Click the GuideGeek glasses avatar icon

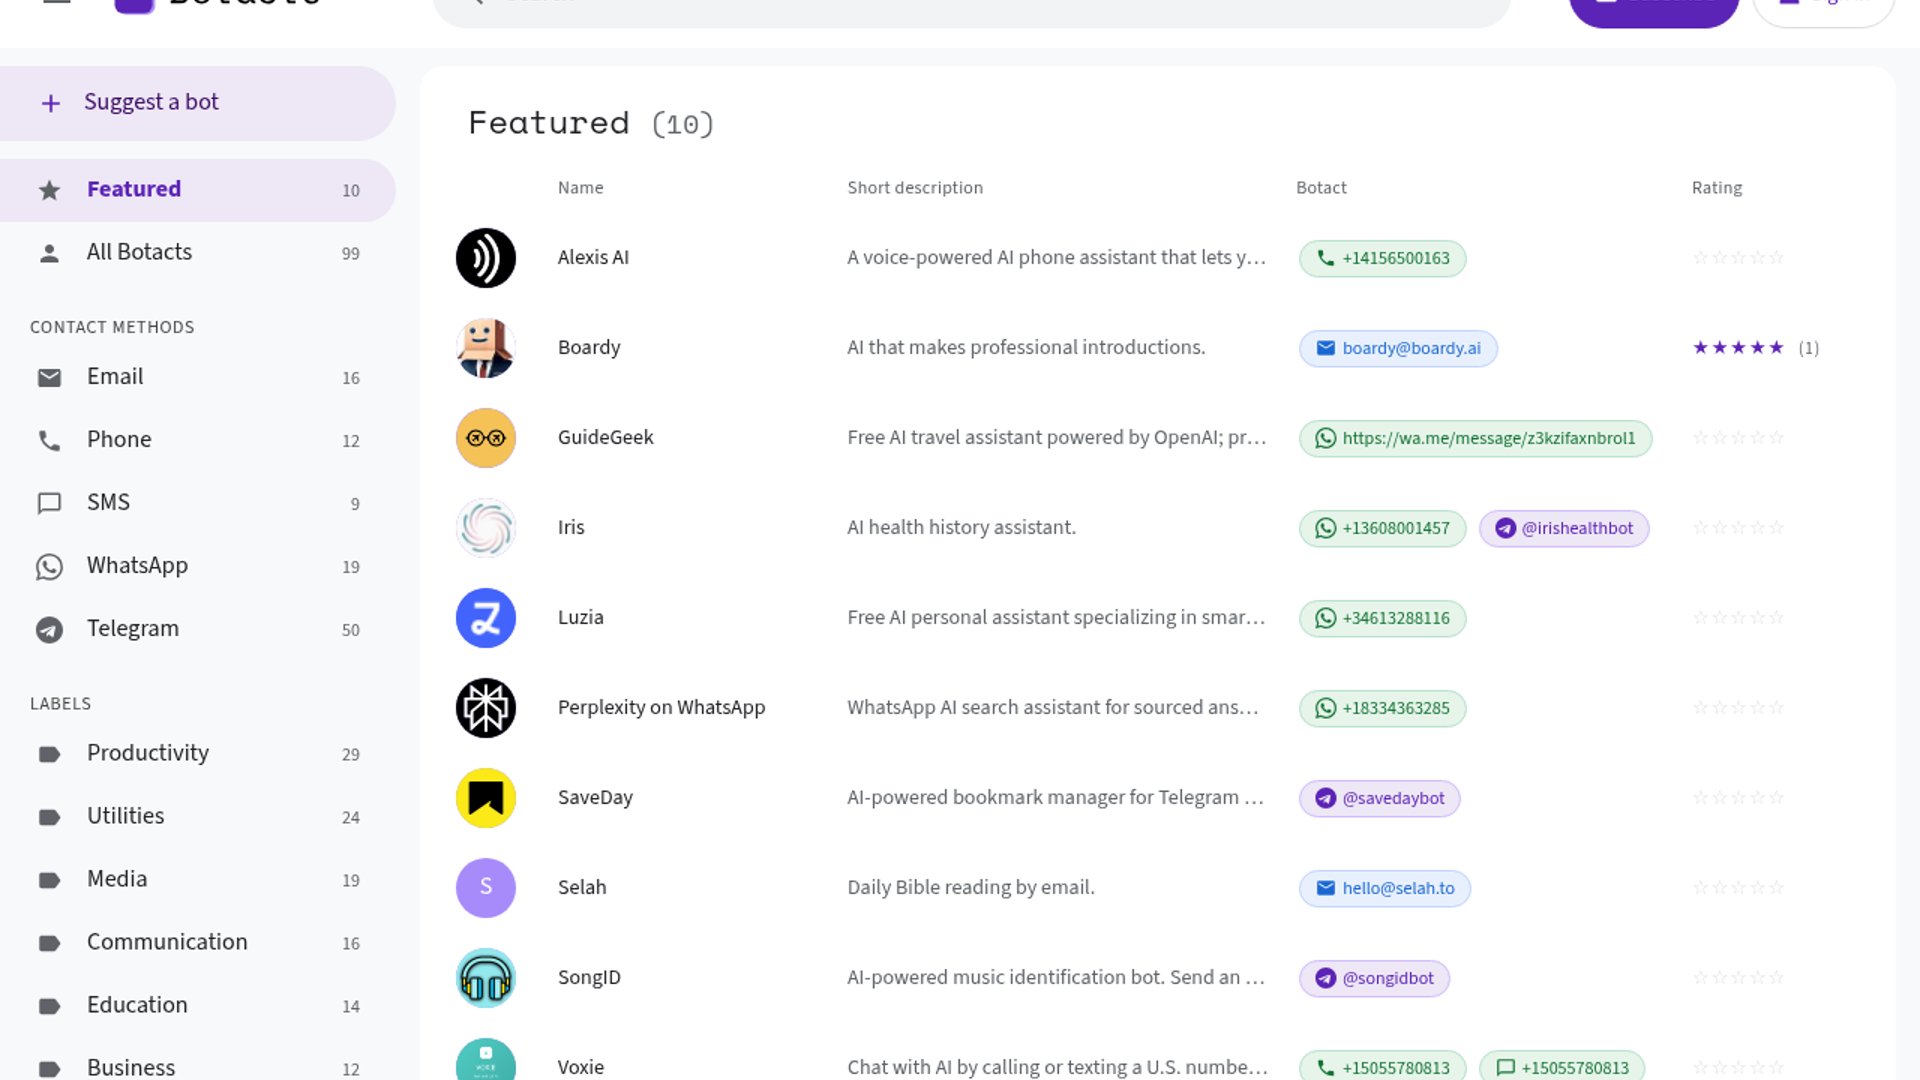point(486,438)
